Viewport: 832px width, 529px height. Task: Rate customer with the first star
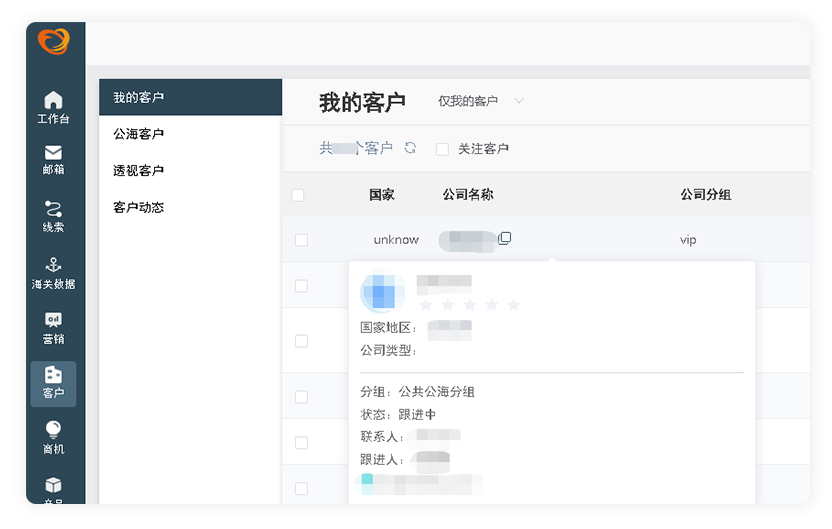click(x=426, y=305)
